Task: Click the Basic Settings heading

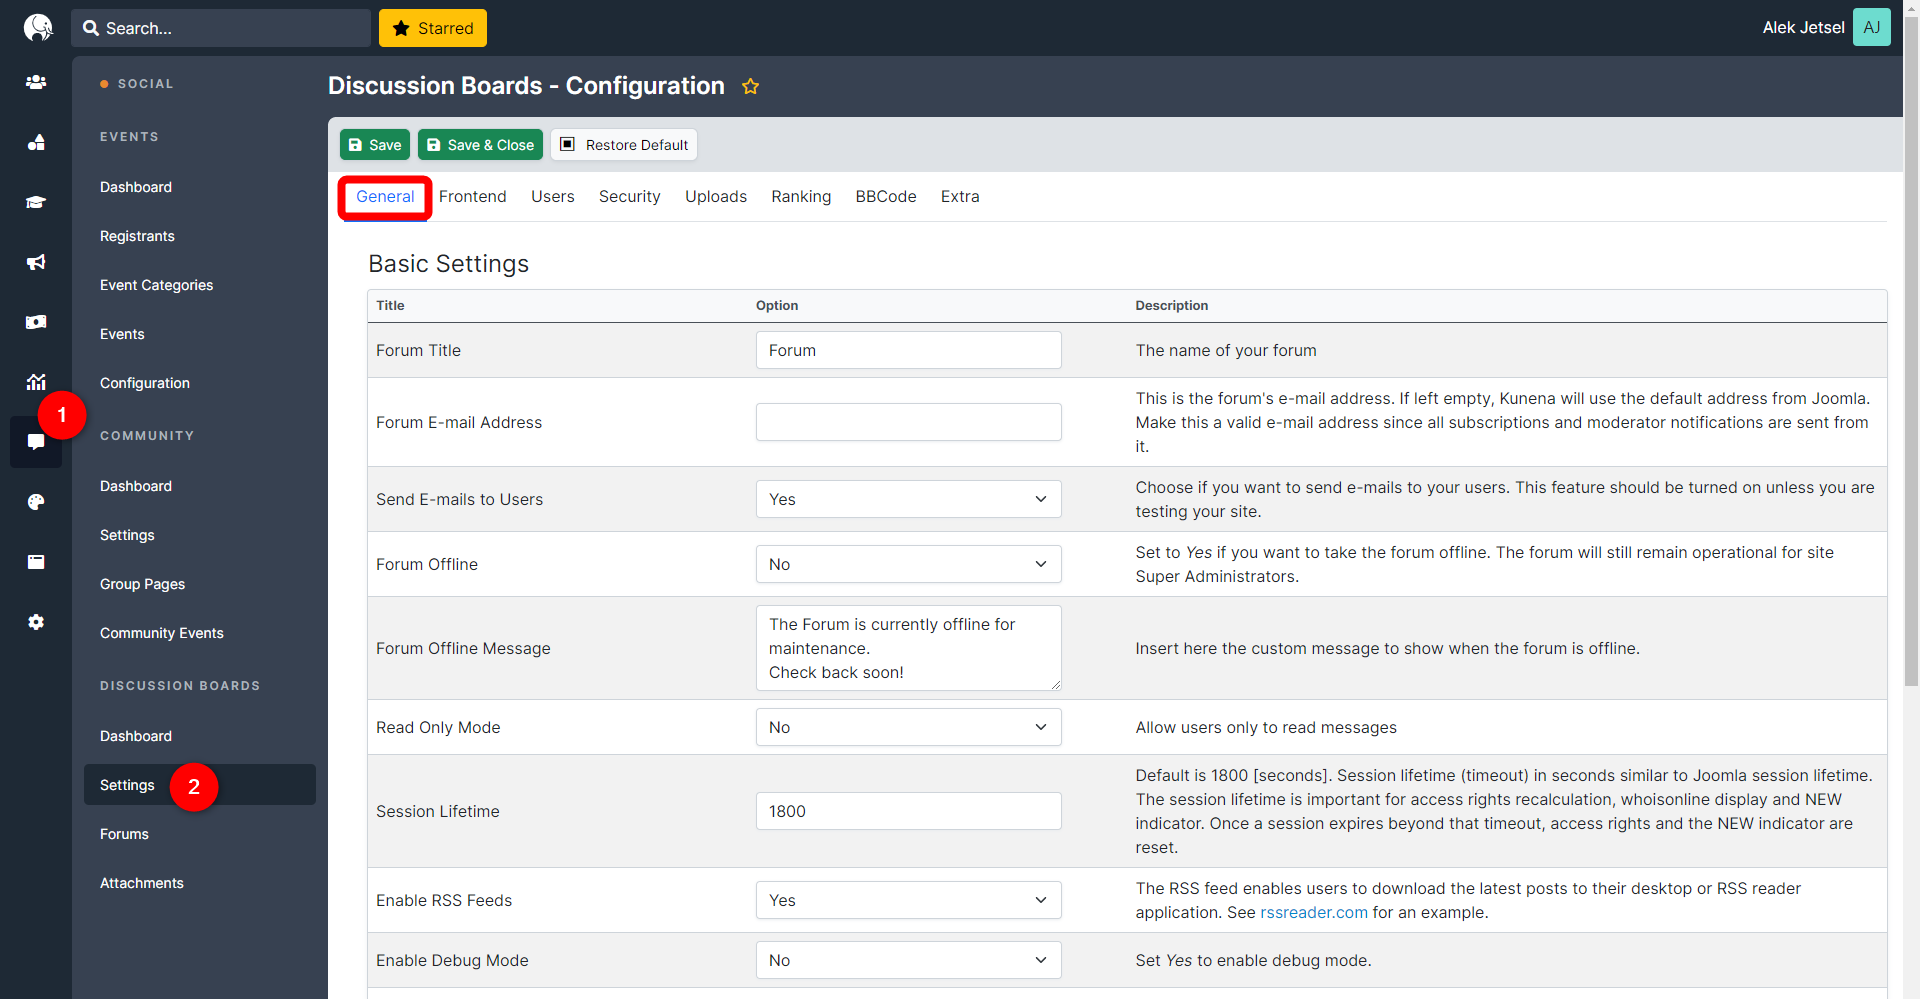Action: pyautogui.click(x=448, y=263)
